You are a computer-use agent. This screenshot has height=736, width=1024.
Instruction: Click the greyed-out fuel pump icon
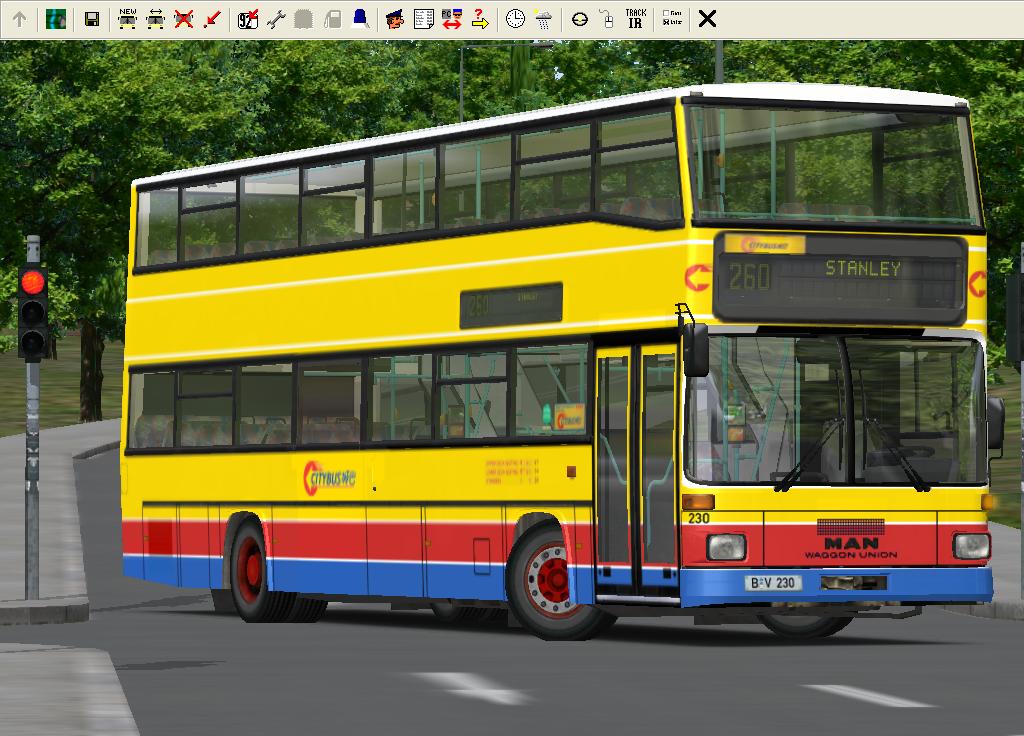pyautogui.click(x=332, y=19)
